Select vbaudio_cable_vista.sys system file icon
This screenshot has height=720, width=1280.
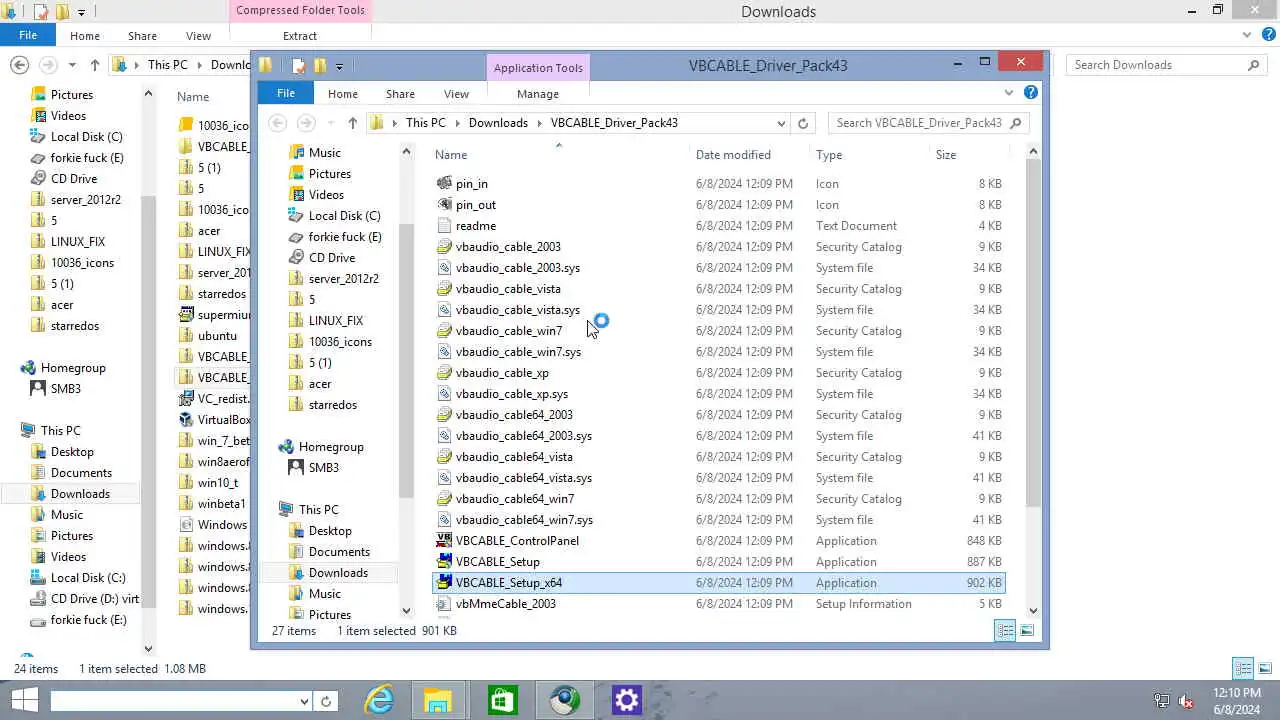point(445,310)
